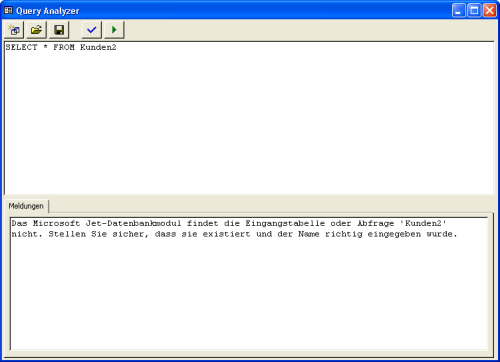Select the Meldungen tab
The image size is (500, 362).
[x=26, y=206]
